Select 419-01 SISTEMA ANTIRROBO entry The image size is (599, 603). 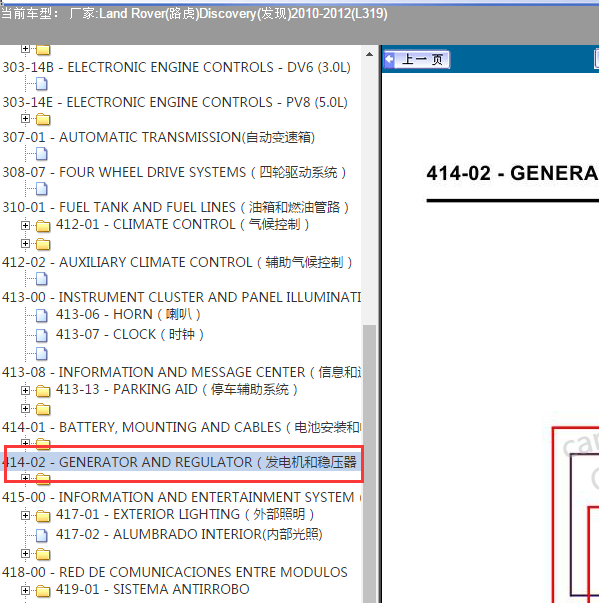tap(153, 589)
